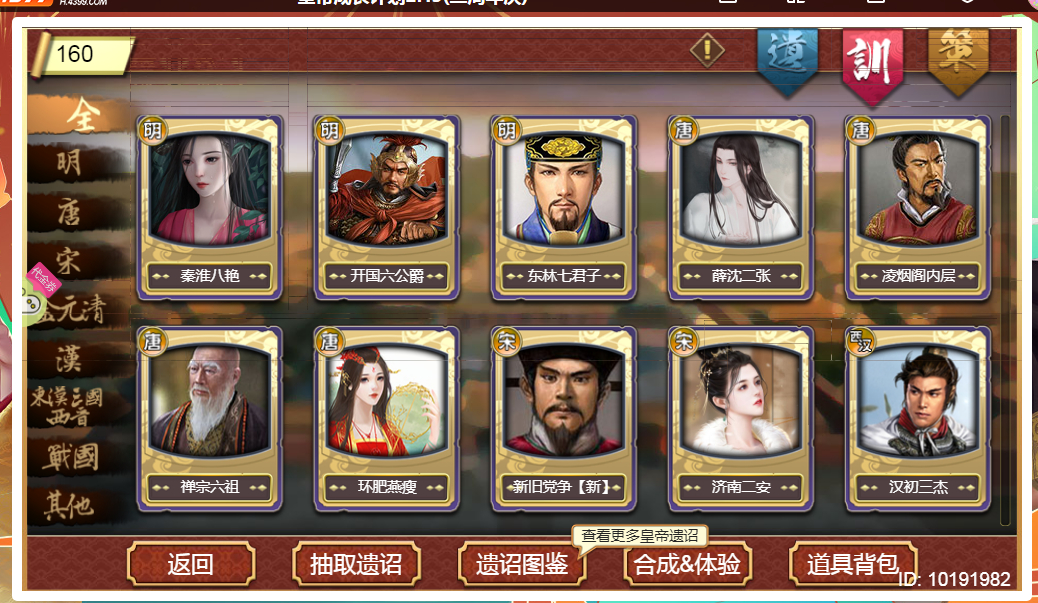This screenshot has width=1038, height=603.
Task: Click the gamepad icon on left edge
Action: point(30,304)
